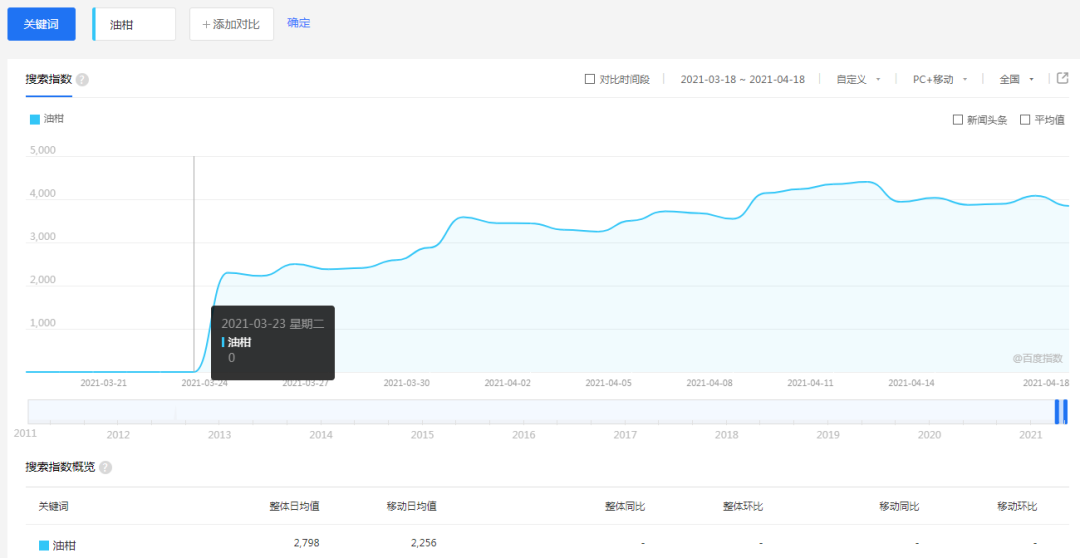Click the blue timeline range slider handle

point(1061,411)
